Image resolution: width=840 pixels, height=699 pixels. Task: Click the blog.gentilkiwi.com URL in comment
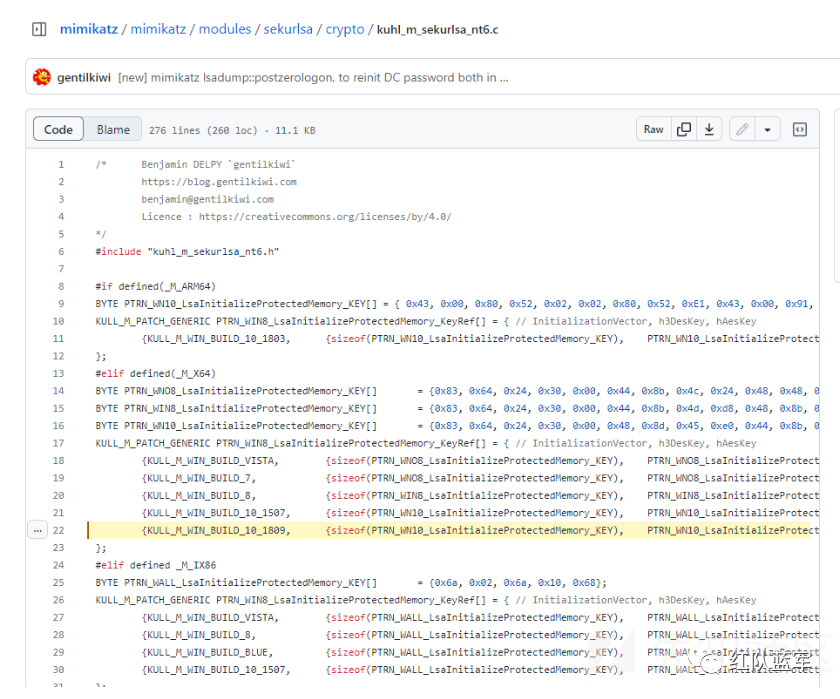[219, 182]
